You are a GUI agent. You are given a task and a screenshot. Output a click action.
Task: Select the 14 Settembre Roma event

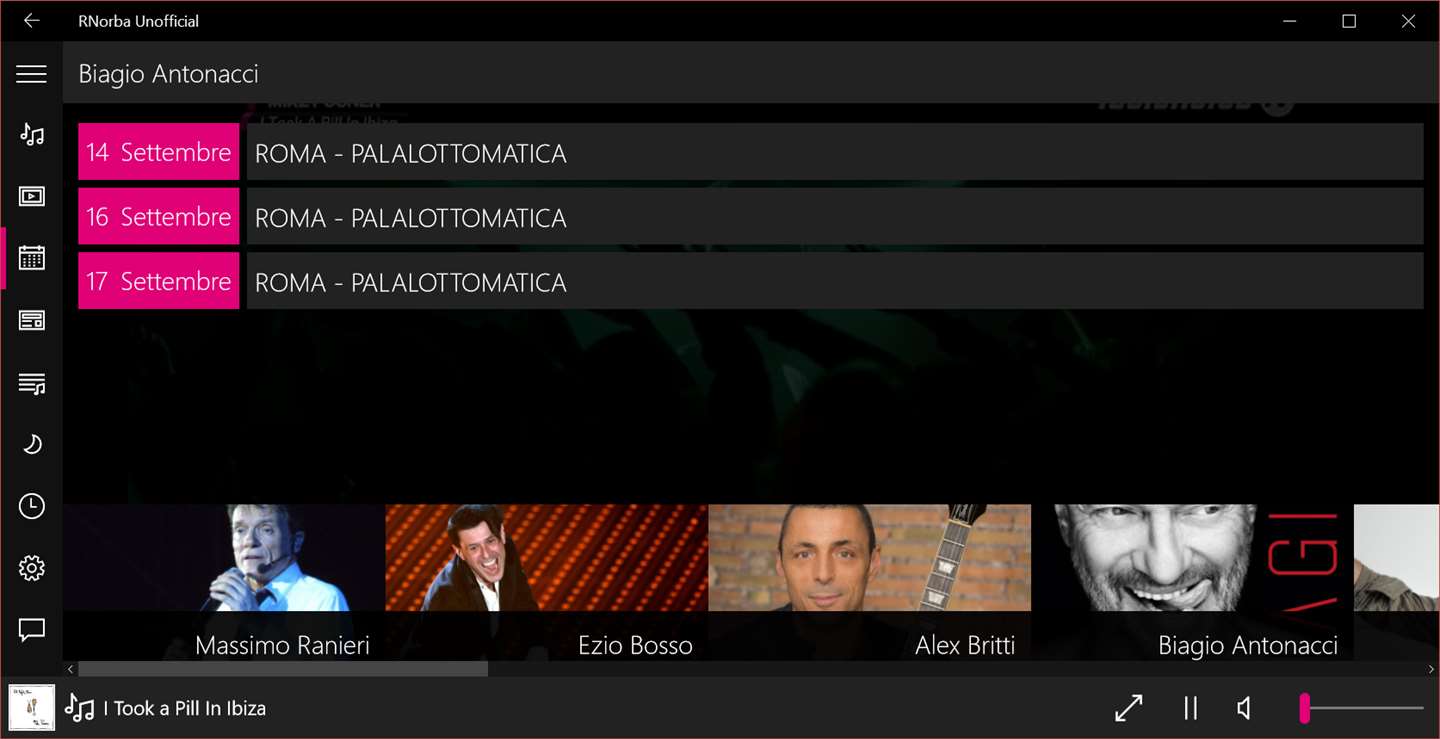coord(750,152)
